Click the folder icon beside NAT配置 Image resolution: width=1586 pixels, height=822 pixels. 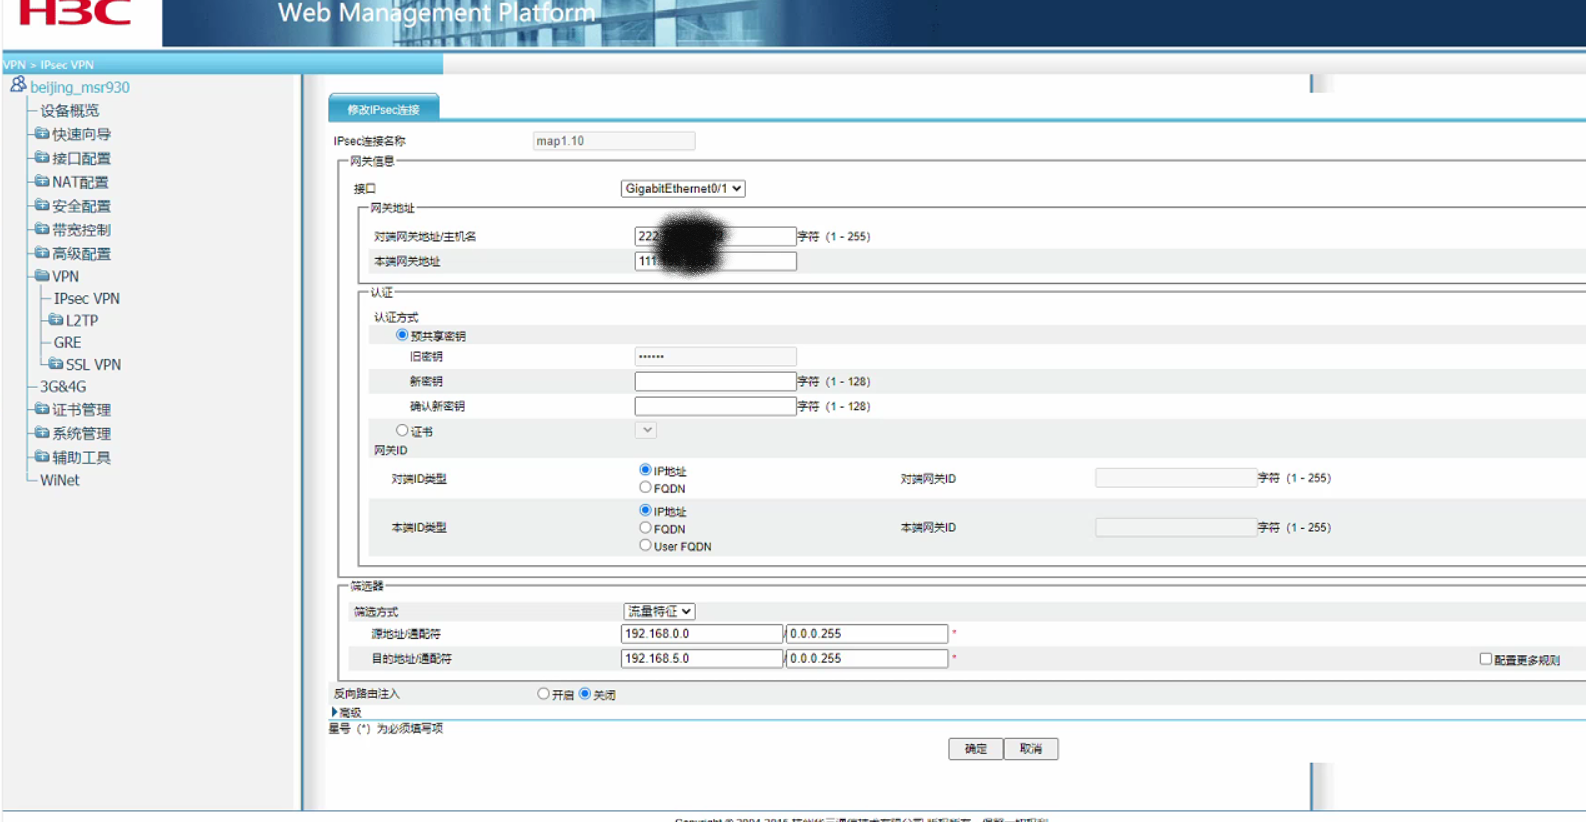pos(41,181)
